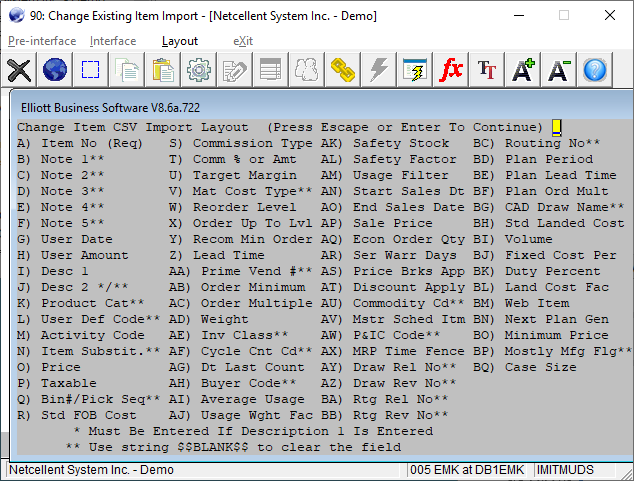Click the eXit menu item
The width and height of the screenshot is (634, 481).
(x=243, y=41)
